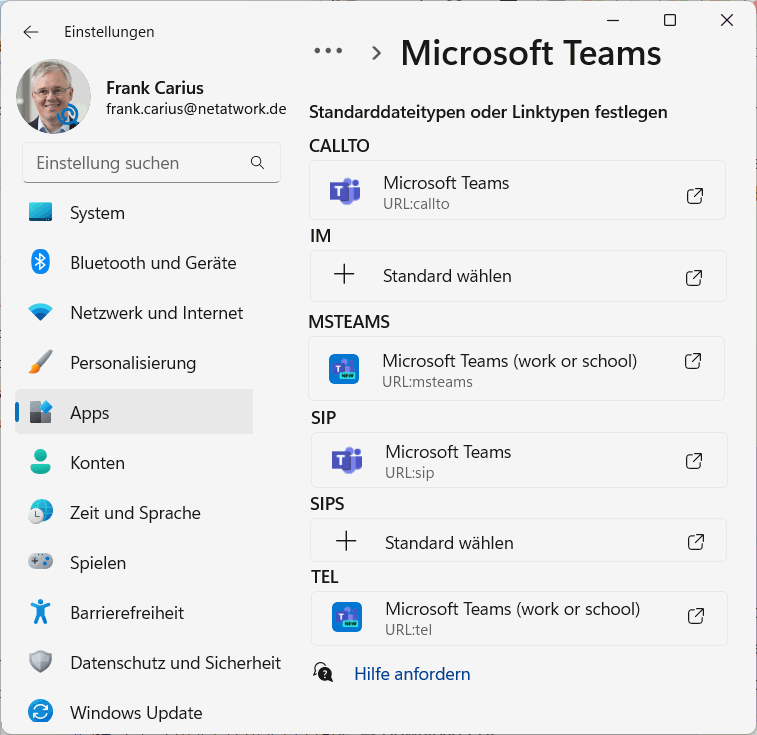Choose Standard wählen for IM
Viewport: 757px width, 735px height.
(x=447, y=276)
